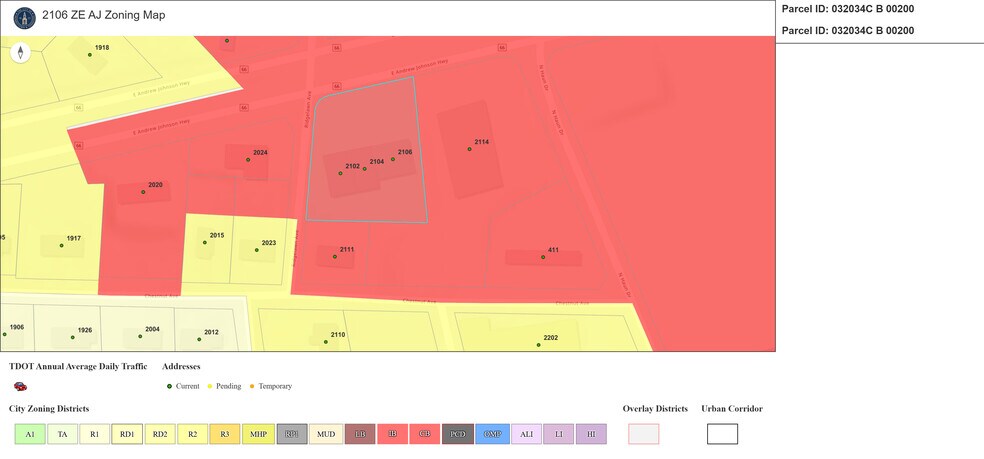Image resolution: width=984 pixels, height=459 pixels.
Task: Click address marker 411 on the map
Action: tap(543, 257)
